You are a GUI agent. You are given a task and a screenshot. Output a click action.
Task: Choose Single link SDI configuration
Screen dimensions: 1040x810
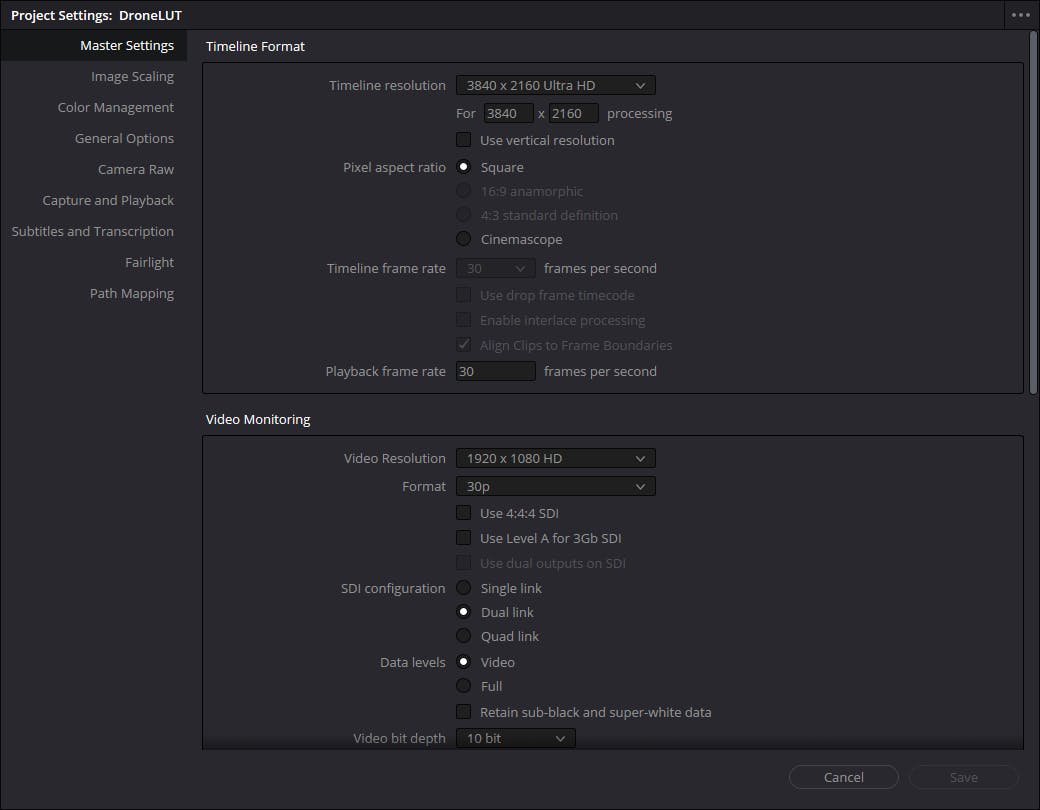click(x=464, y=588)
